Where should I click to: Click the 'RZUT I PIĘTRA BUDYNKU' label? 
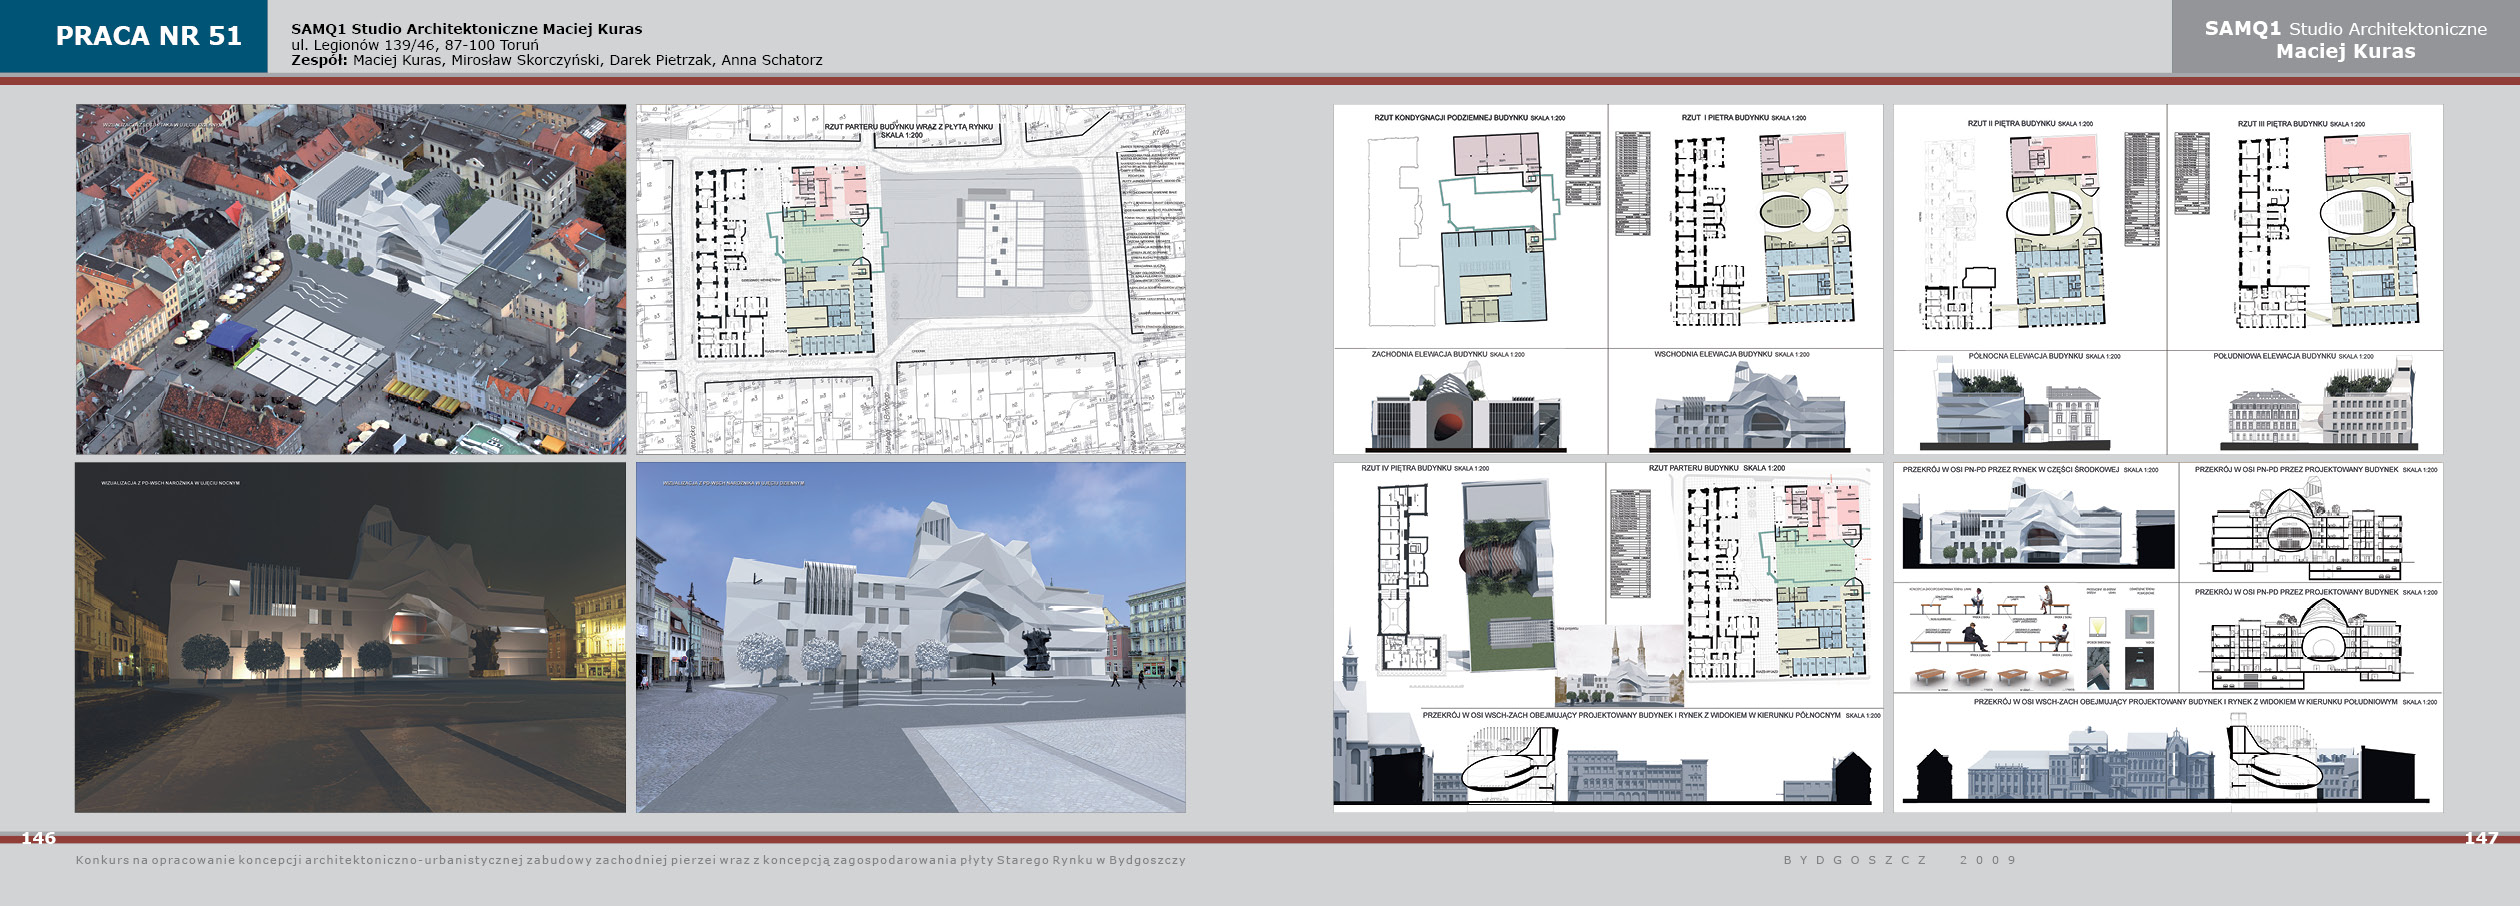pyautogui.click(x=1744, y=118)
